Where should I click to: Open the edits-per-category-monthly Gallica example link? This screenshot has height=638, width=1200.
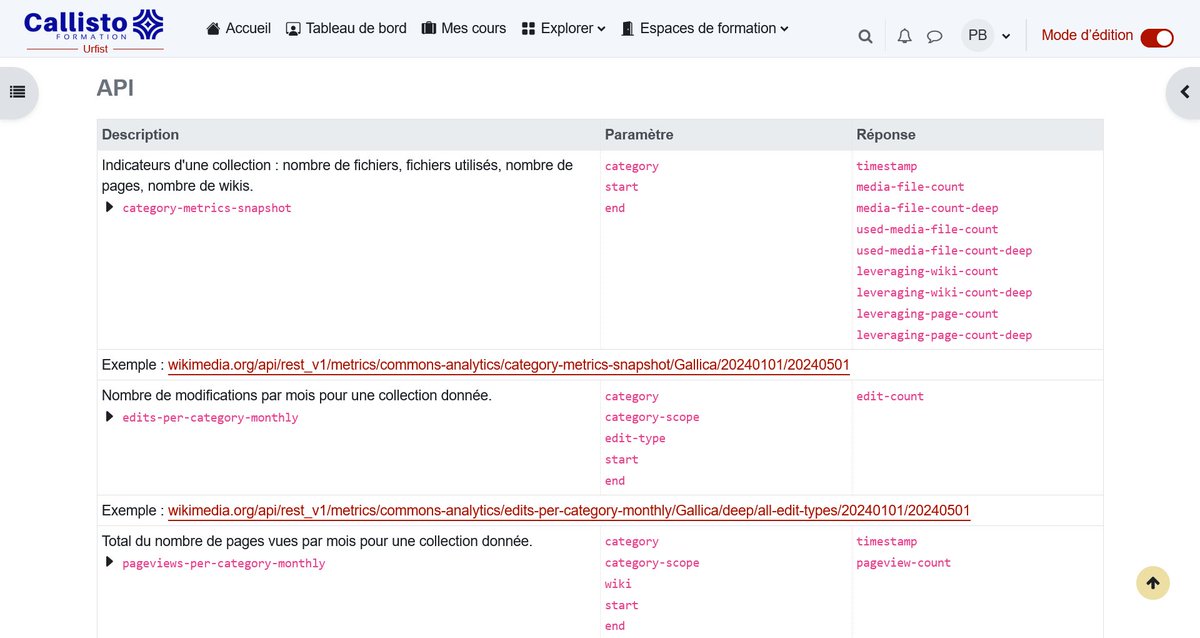click(x=568, y=510)
